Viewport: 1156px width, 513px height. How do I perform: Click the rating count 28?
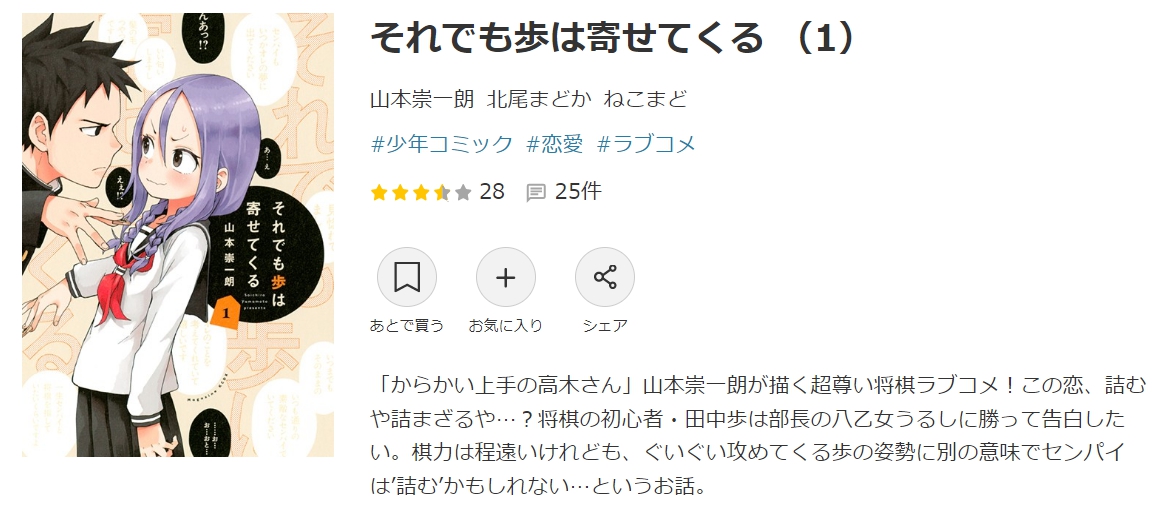(492, 192)
